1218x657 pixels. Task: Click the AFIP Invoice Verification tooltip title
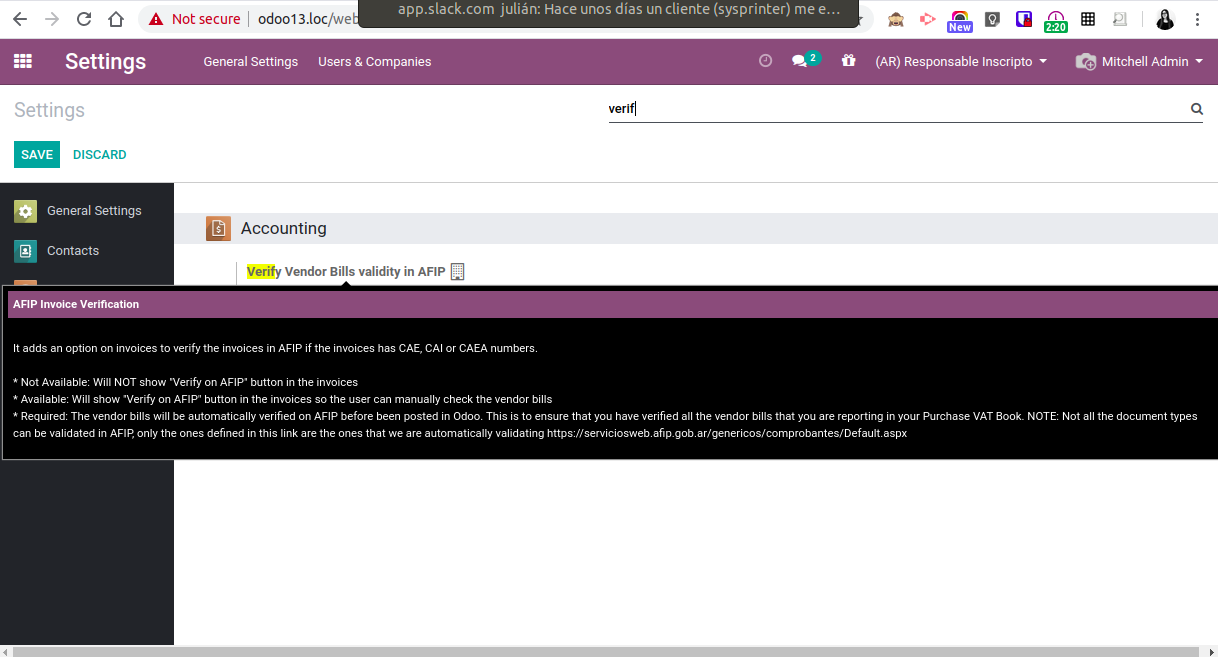[76, 304]
